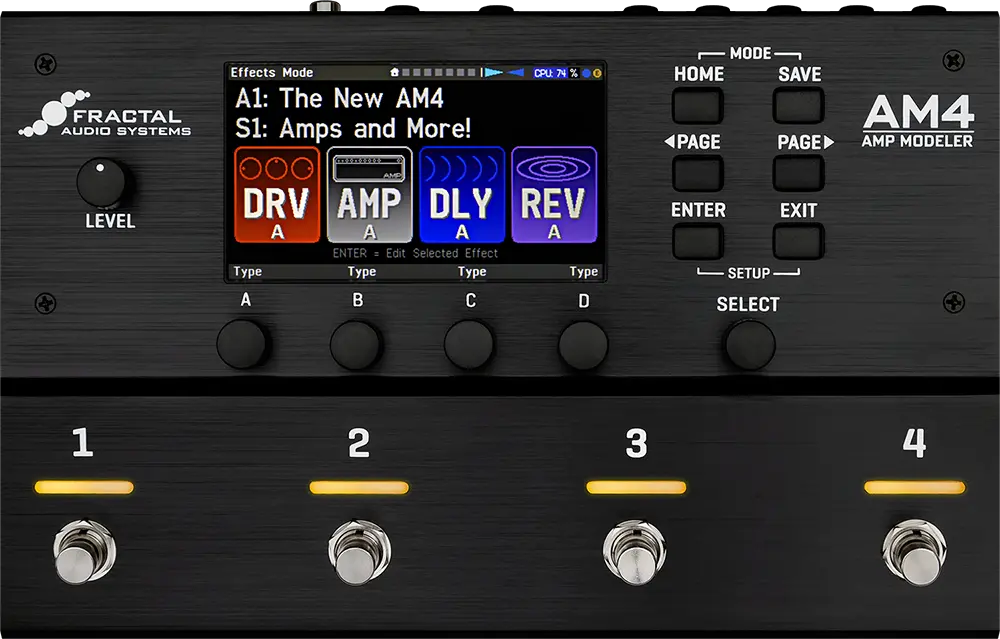Push the EXIT button
The image size is (1000, 639).
coord(798,241)
